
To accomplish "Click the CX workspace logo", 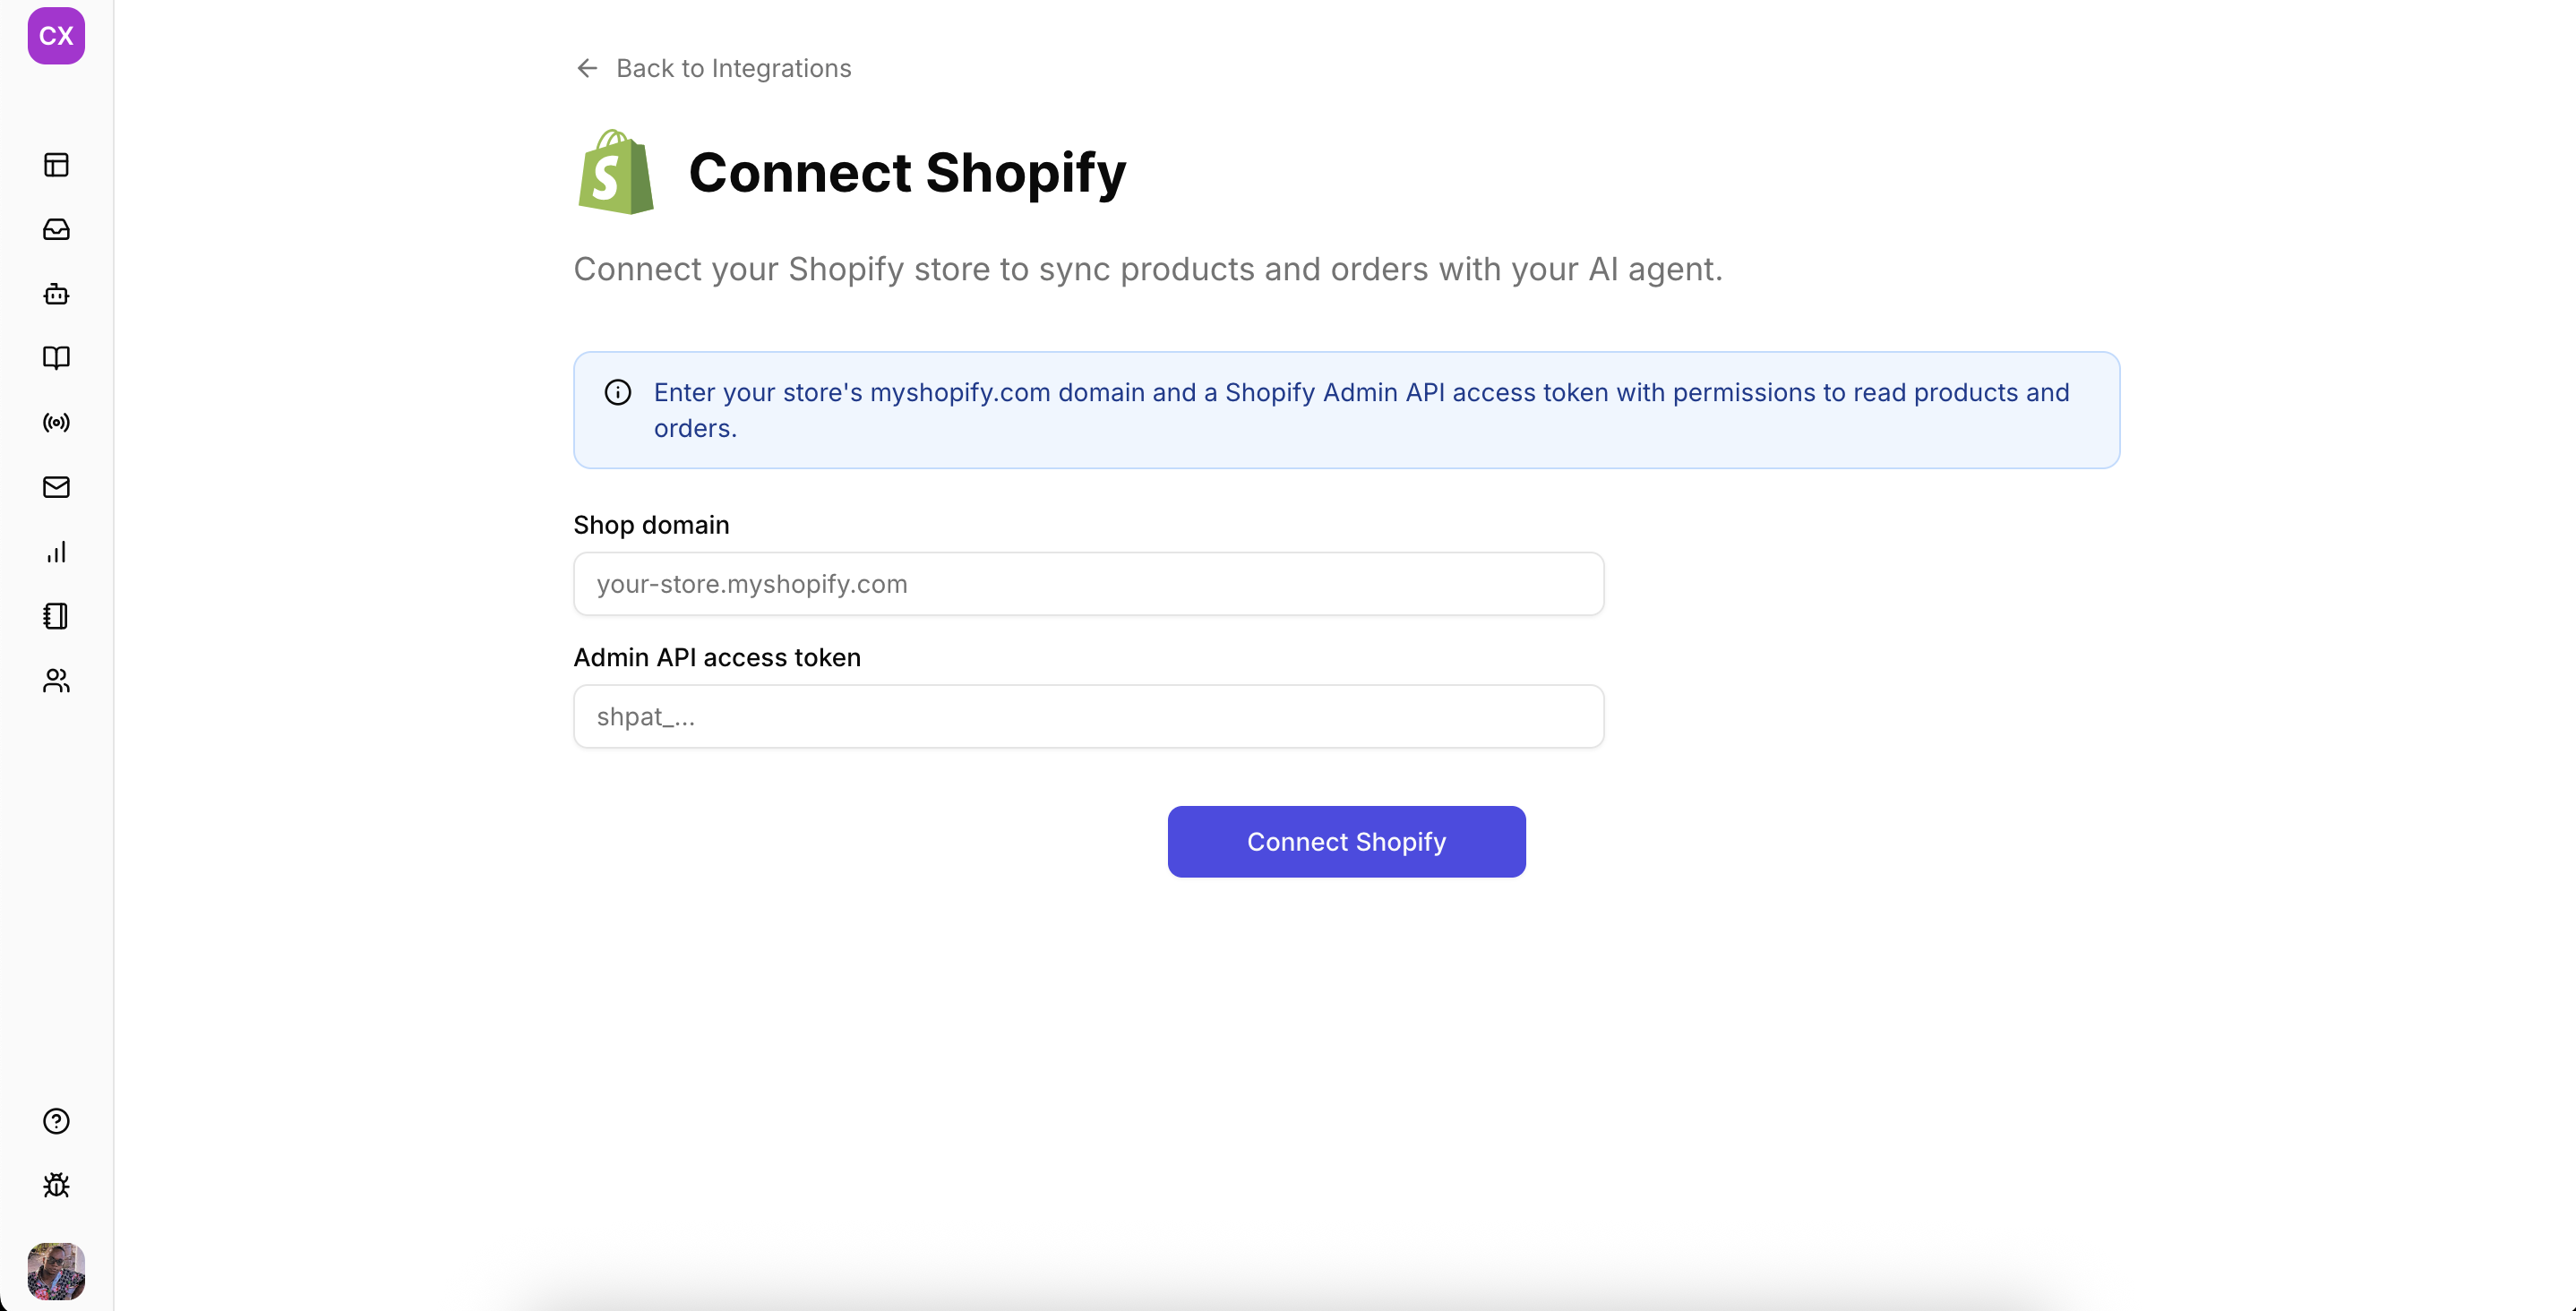I will tap(56, 36).
